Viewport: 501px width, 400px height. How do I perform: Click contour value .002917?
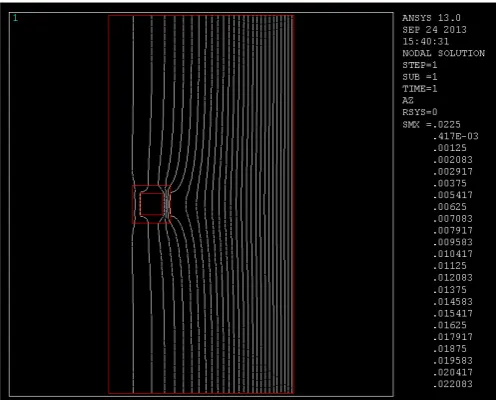pyautogui.click(x=453, y=172)
